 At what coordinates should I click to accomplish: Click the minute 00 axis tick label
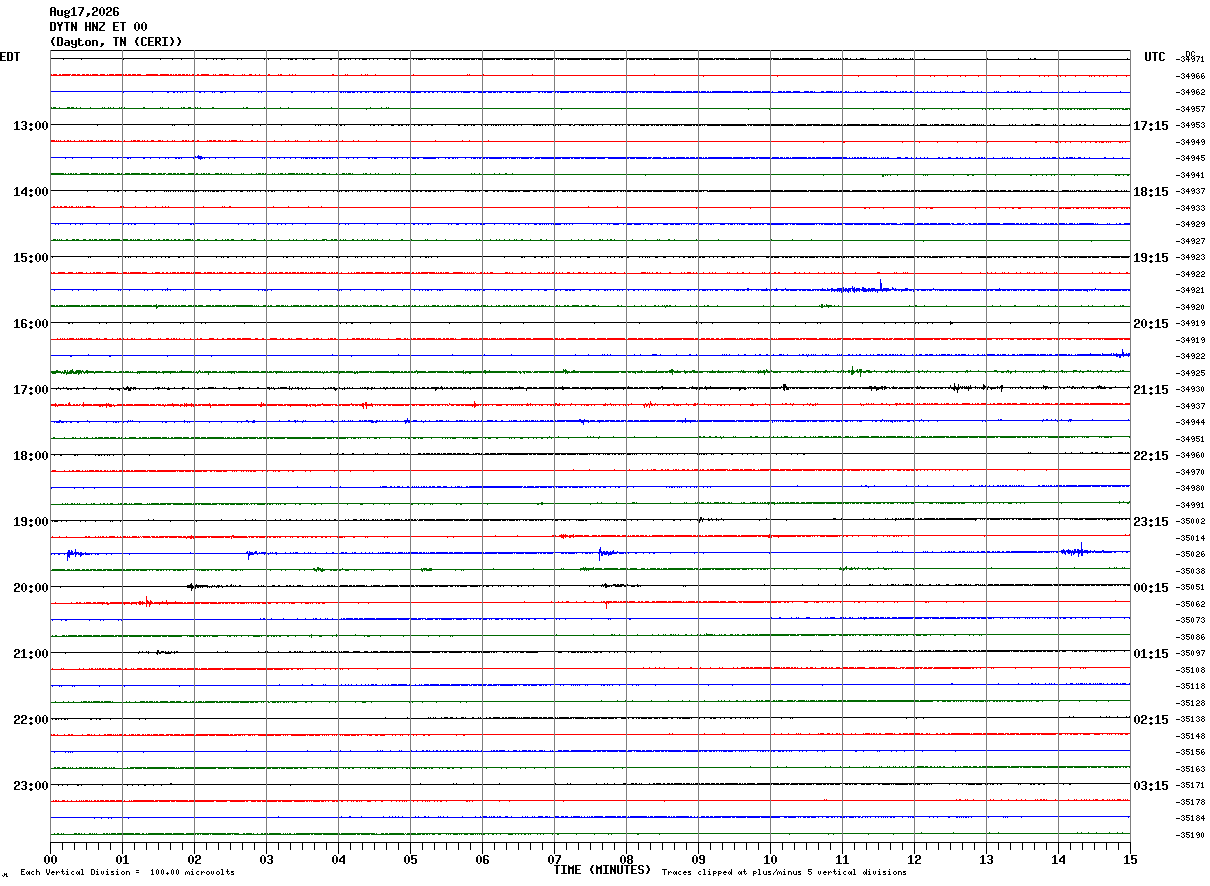click(x=50, y=859)
